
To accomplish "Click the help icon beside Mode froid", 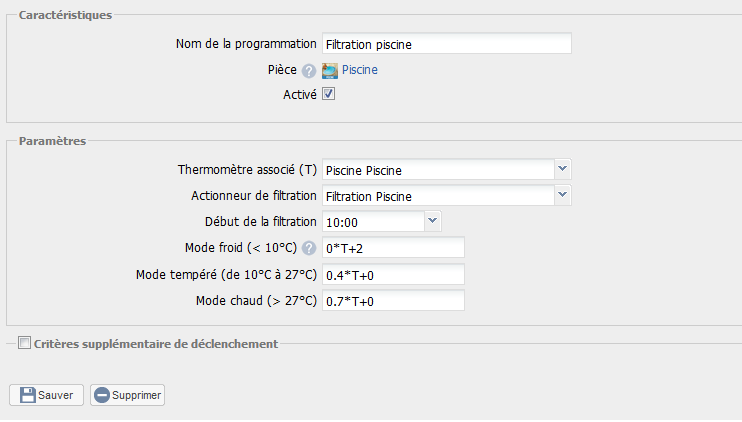I will (x=309, y=248).
